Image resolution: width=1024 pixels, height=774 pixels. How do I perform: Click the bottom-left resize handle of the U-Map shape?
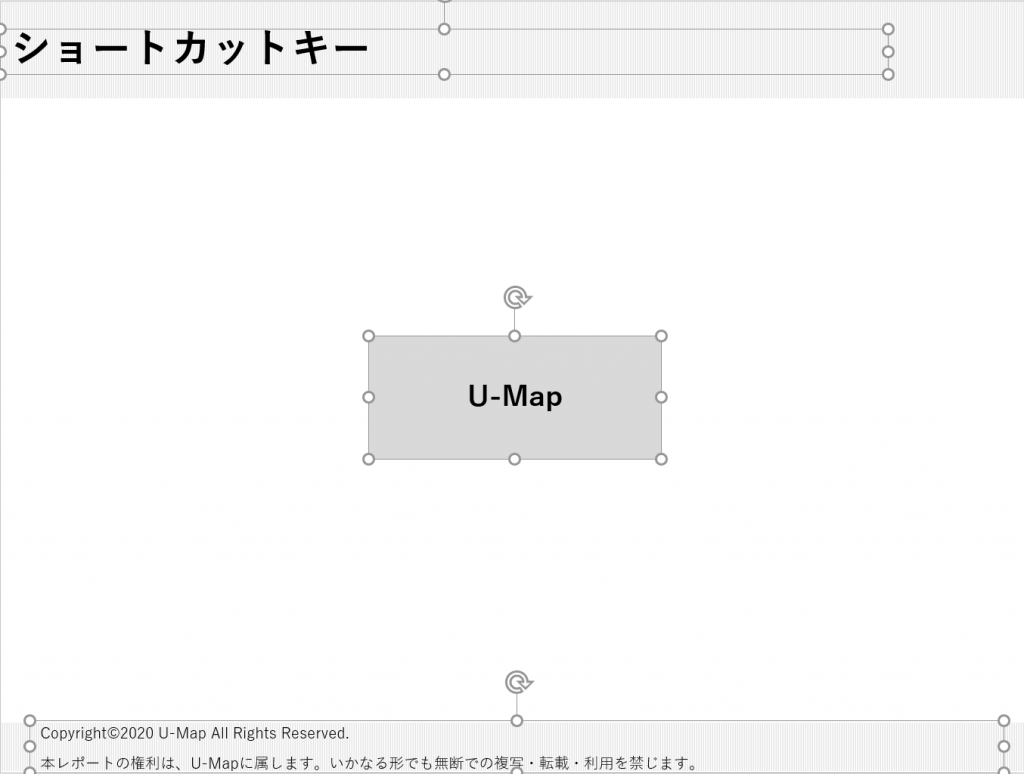point(368,459)
